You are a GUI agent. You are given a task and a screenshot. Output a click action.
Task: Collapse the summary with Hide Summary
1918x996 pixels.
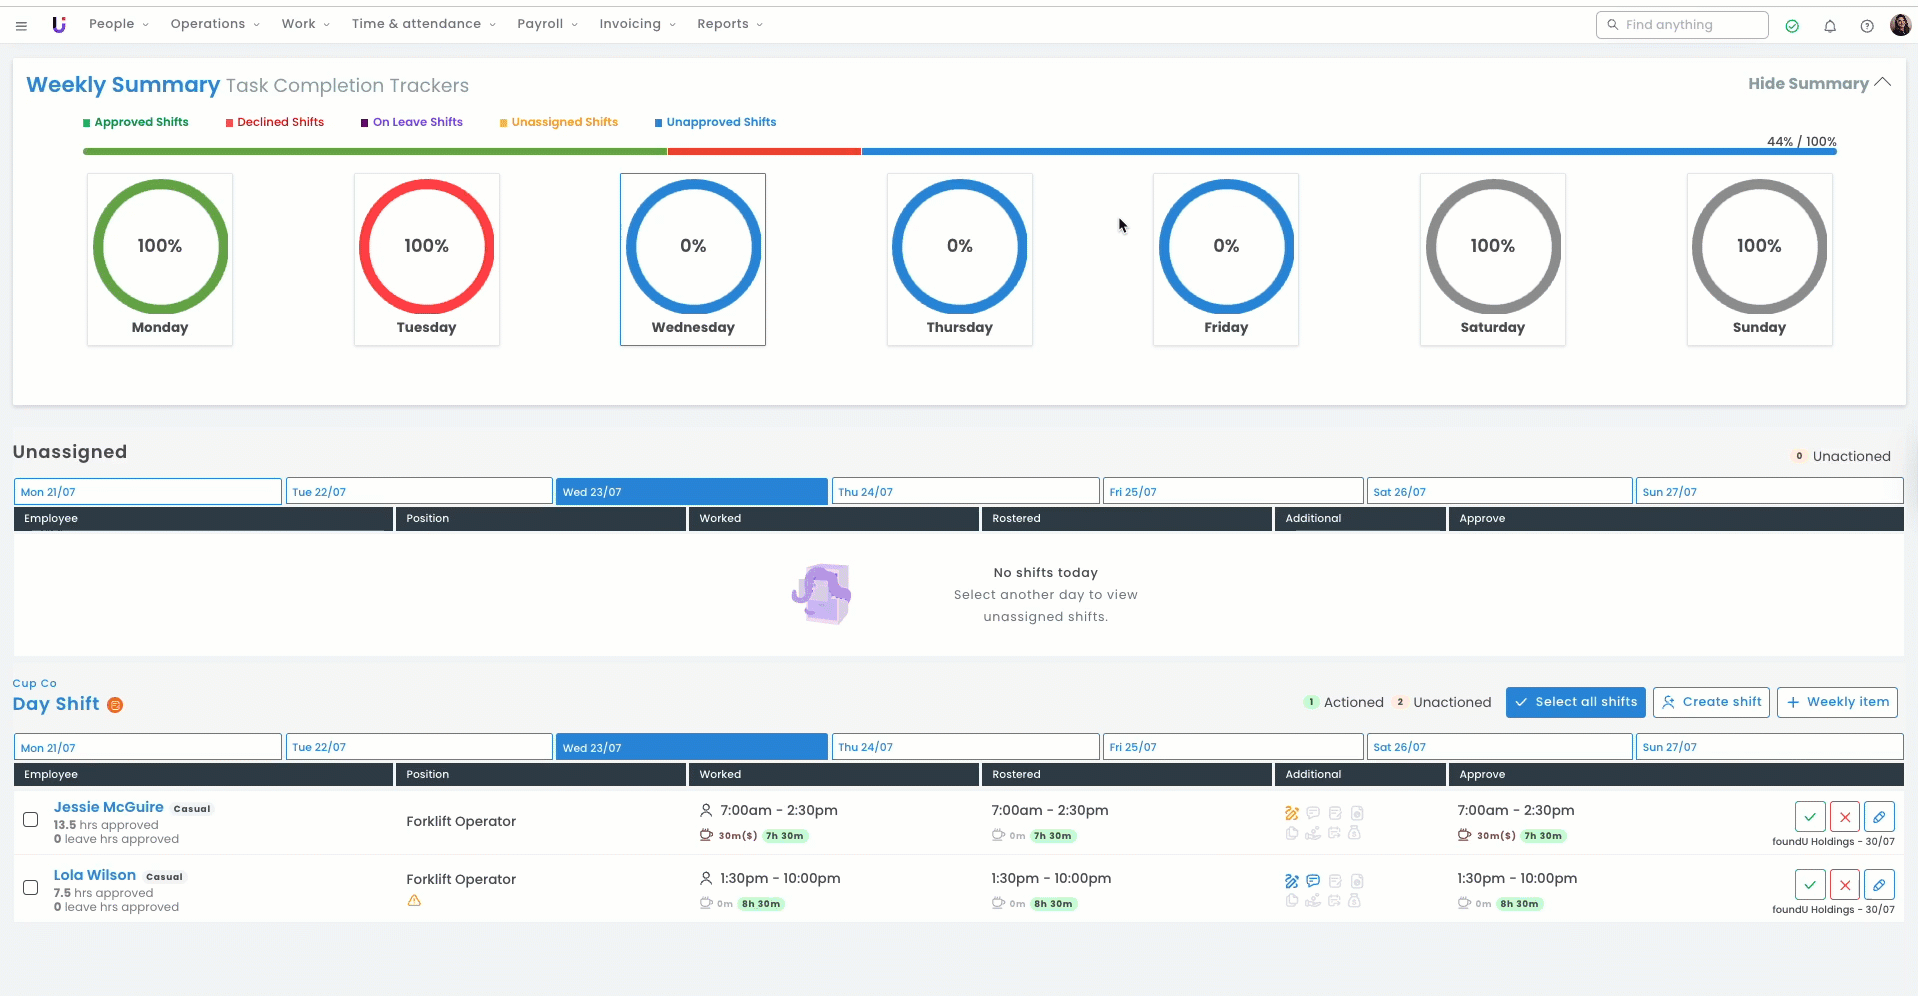1818,84
